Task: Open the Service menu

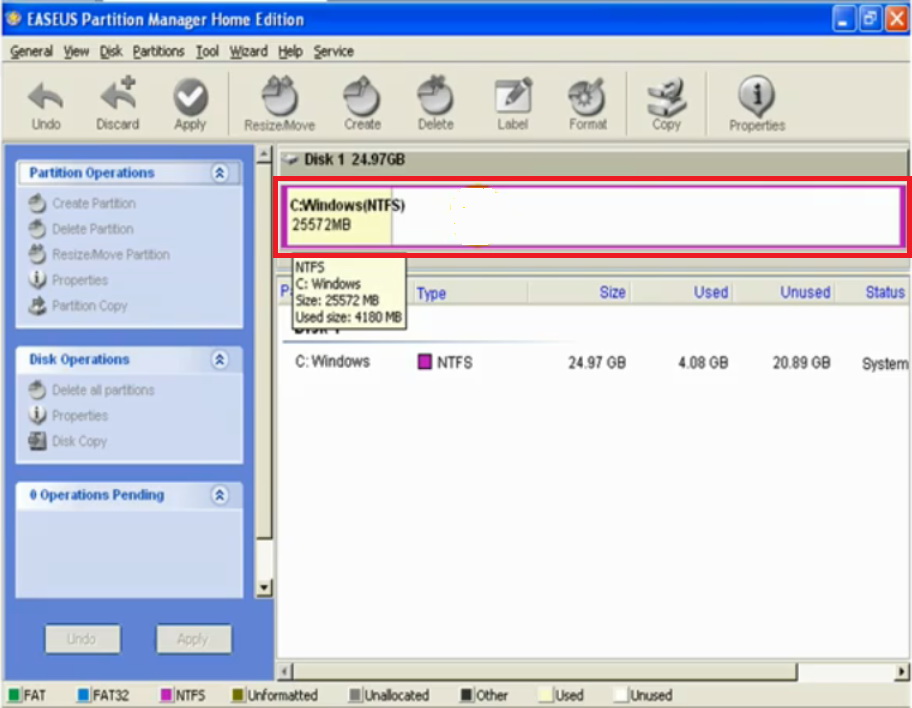Action: tap(333, 51)
